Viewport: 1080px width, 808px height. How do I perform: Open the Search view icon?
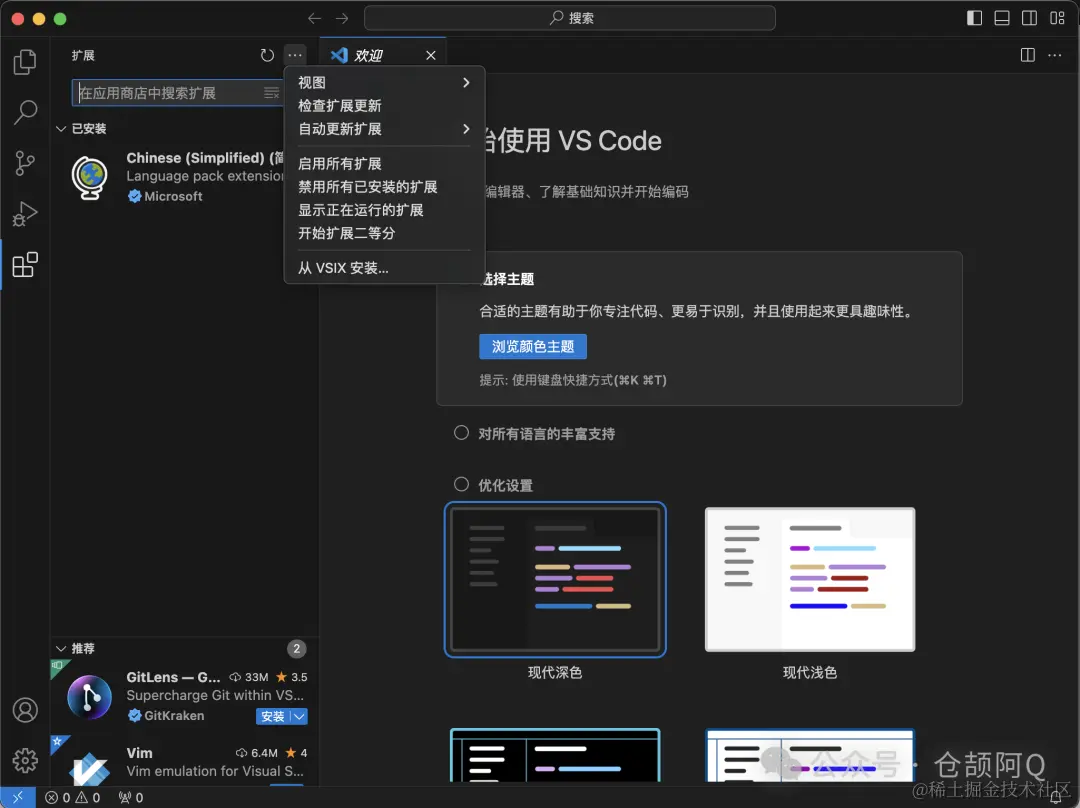[x=25, y=113]
